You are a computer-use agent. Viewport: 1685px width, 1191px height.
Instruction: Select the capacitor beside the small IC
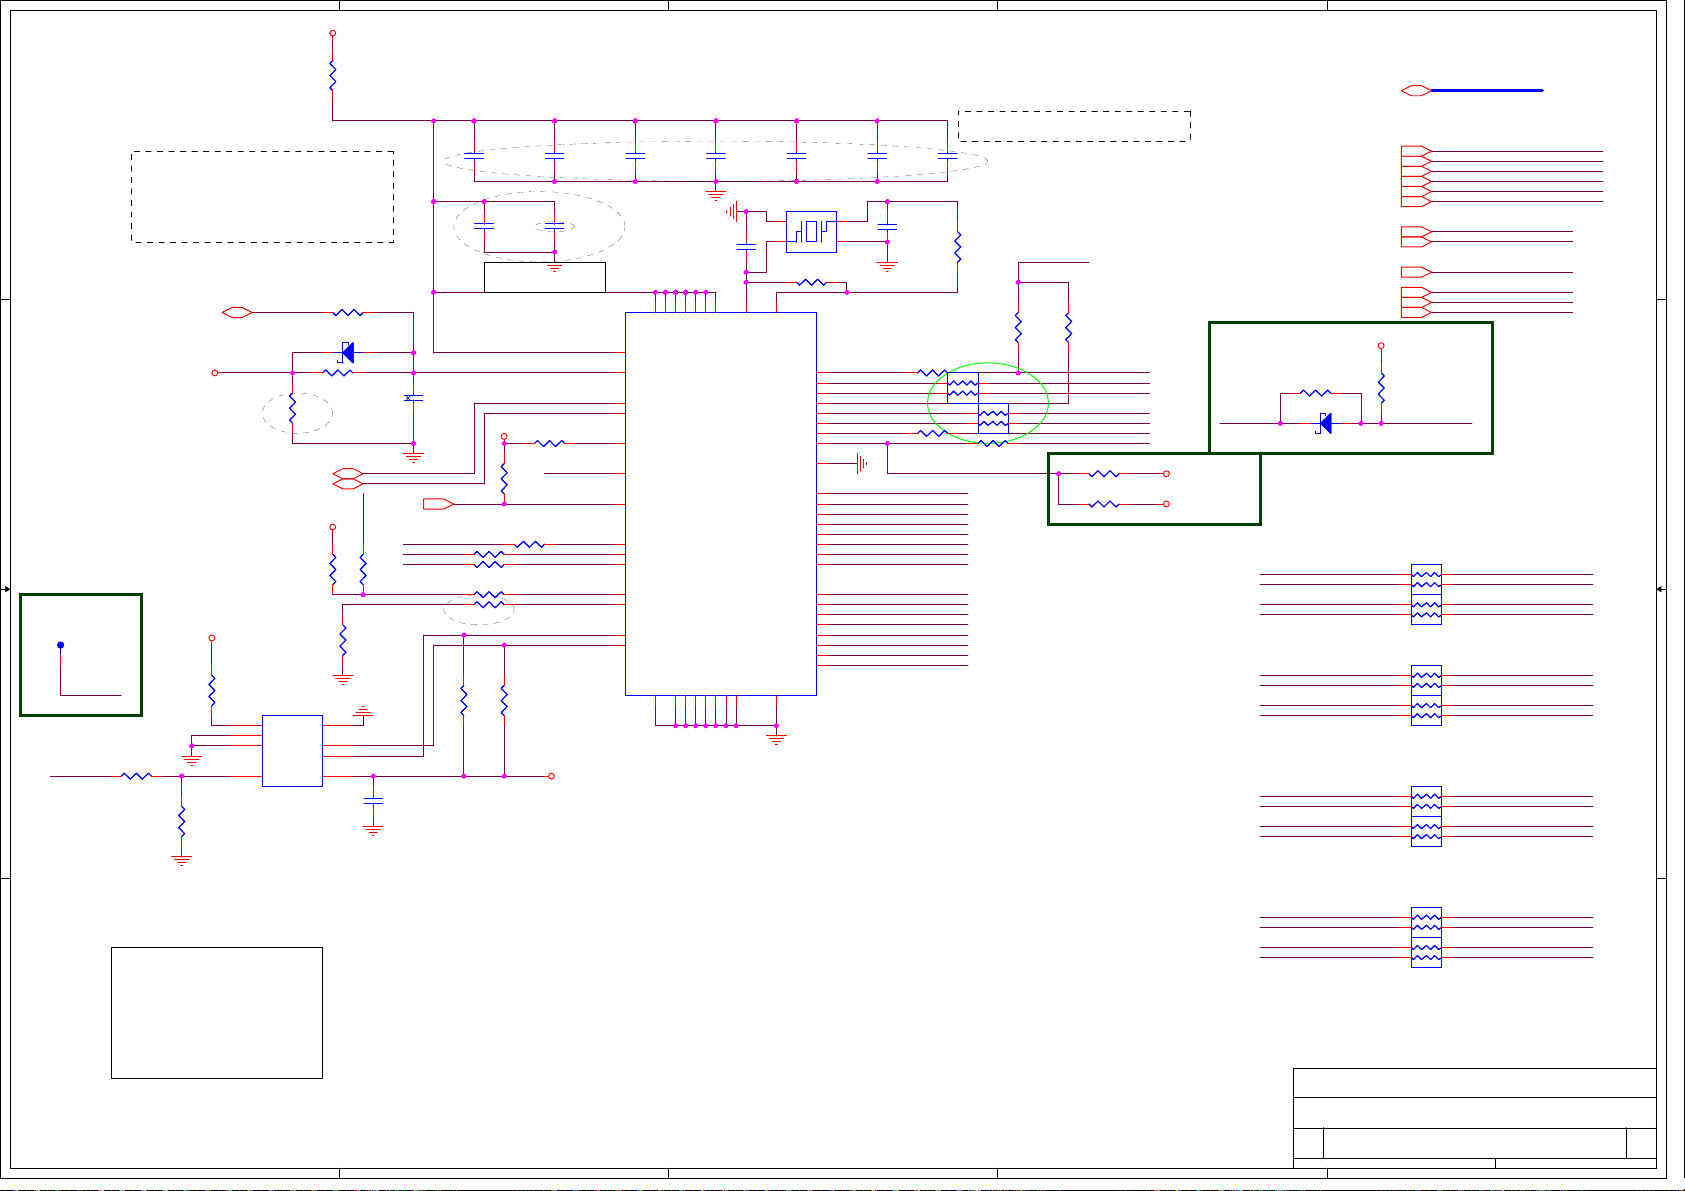pos(373,801)
